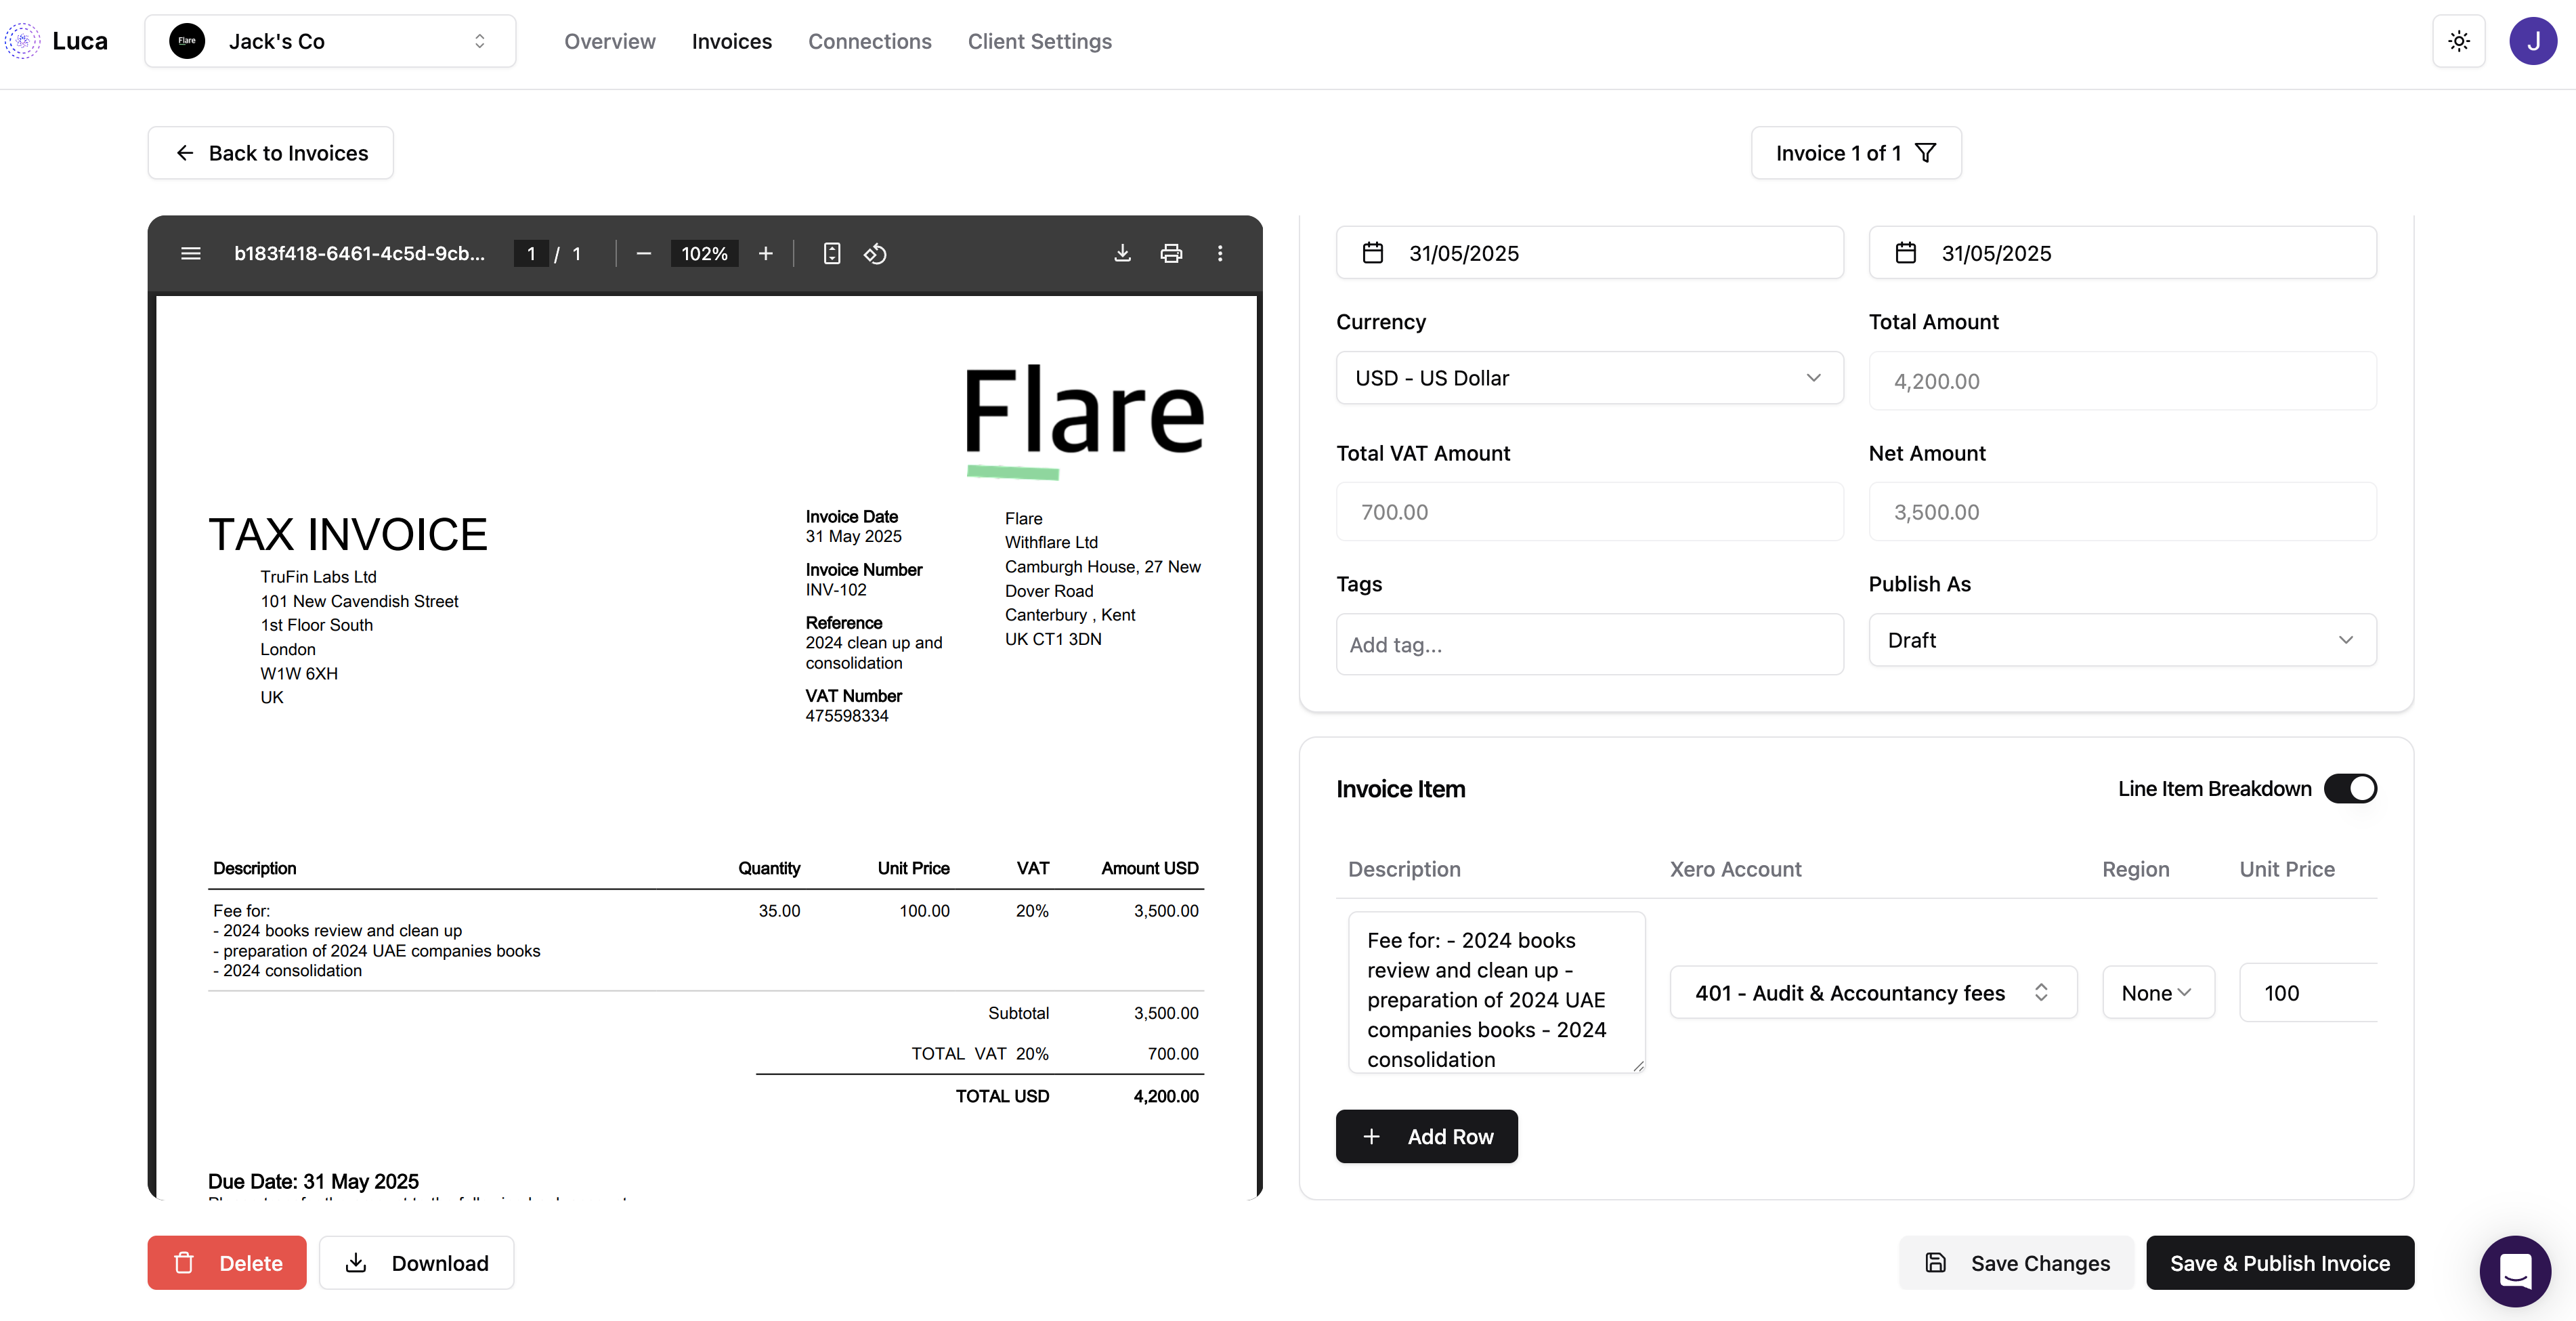
Task: Zoom in the PDF with plus icon
Action: (765, 254)
